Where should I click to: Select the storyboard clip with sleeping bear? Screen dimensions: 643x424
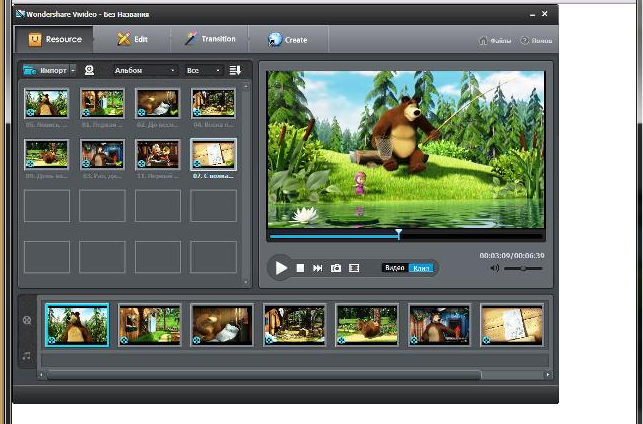(x=222, y=325)
